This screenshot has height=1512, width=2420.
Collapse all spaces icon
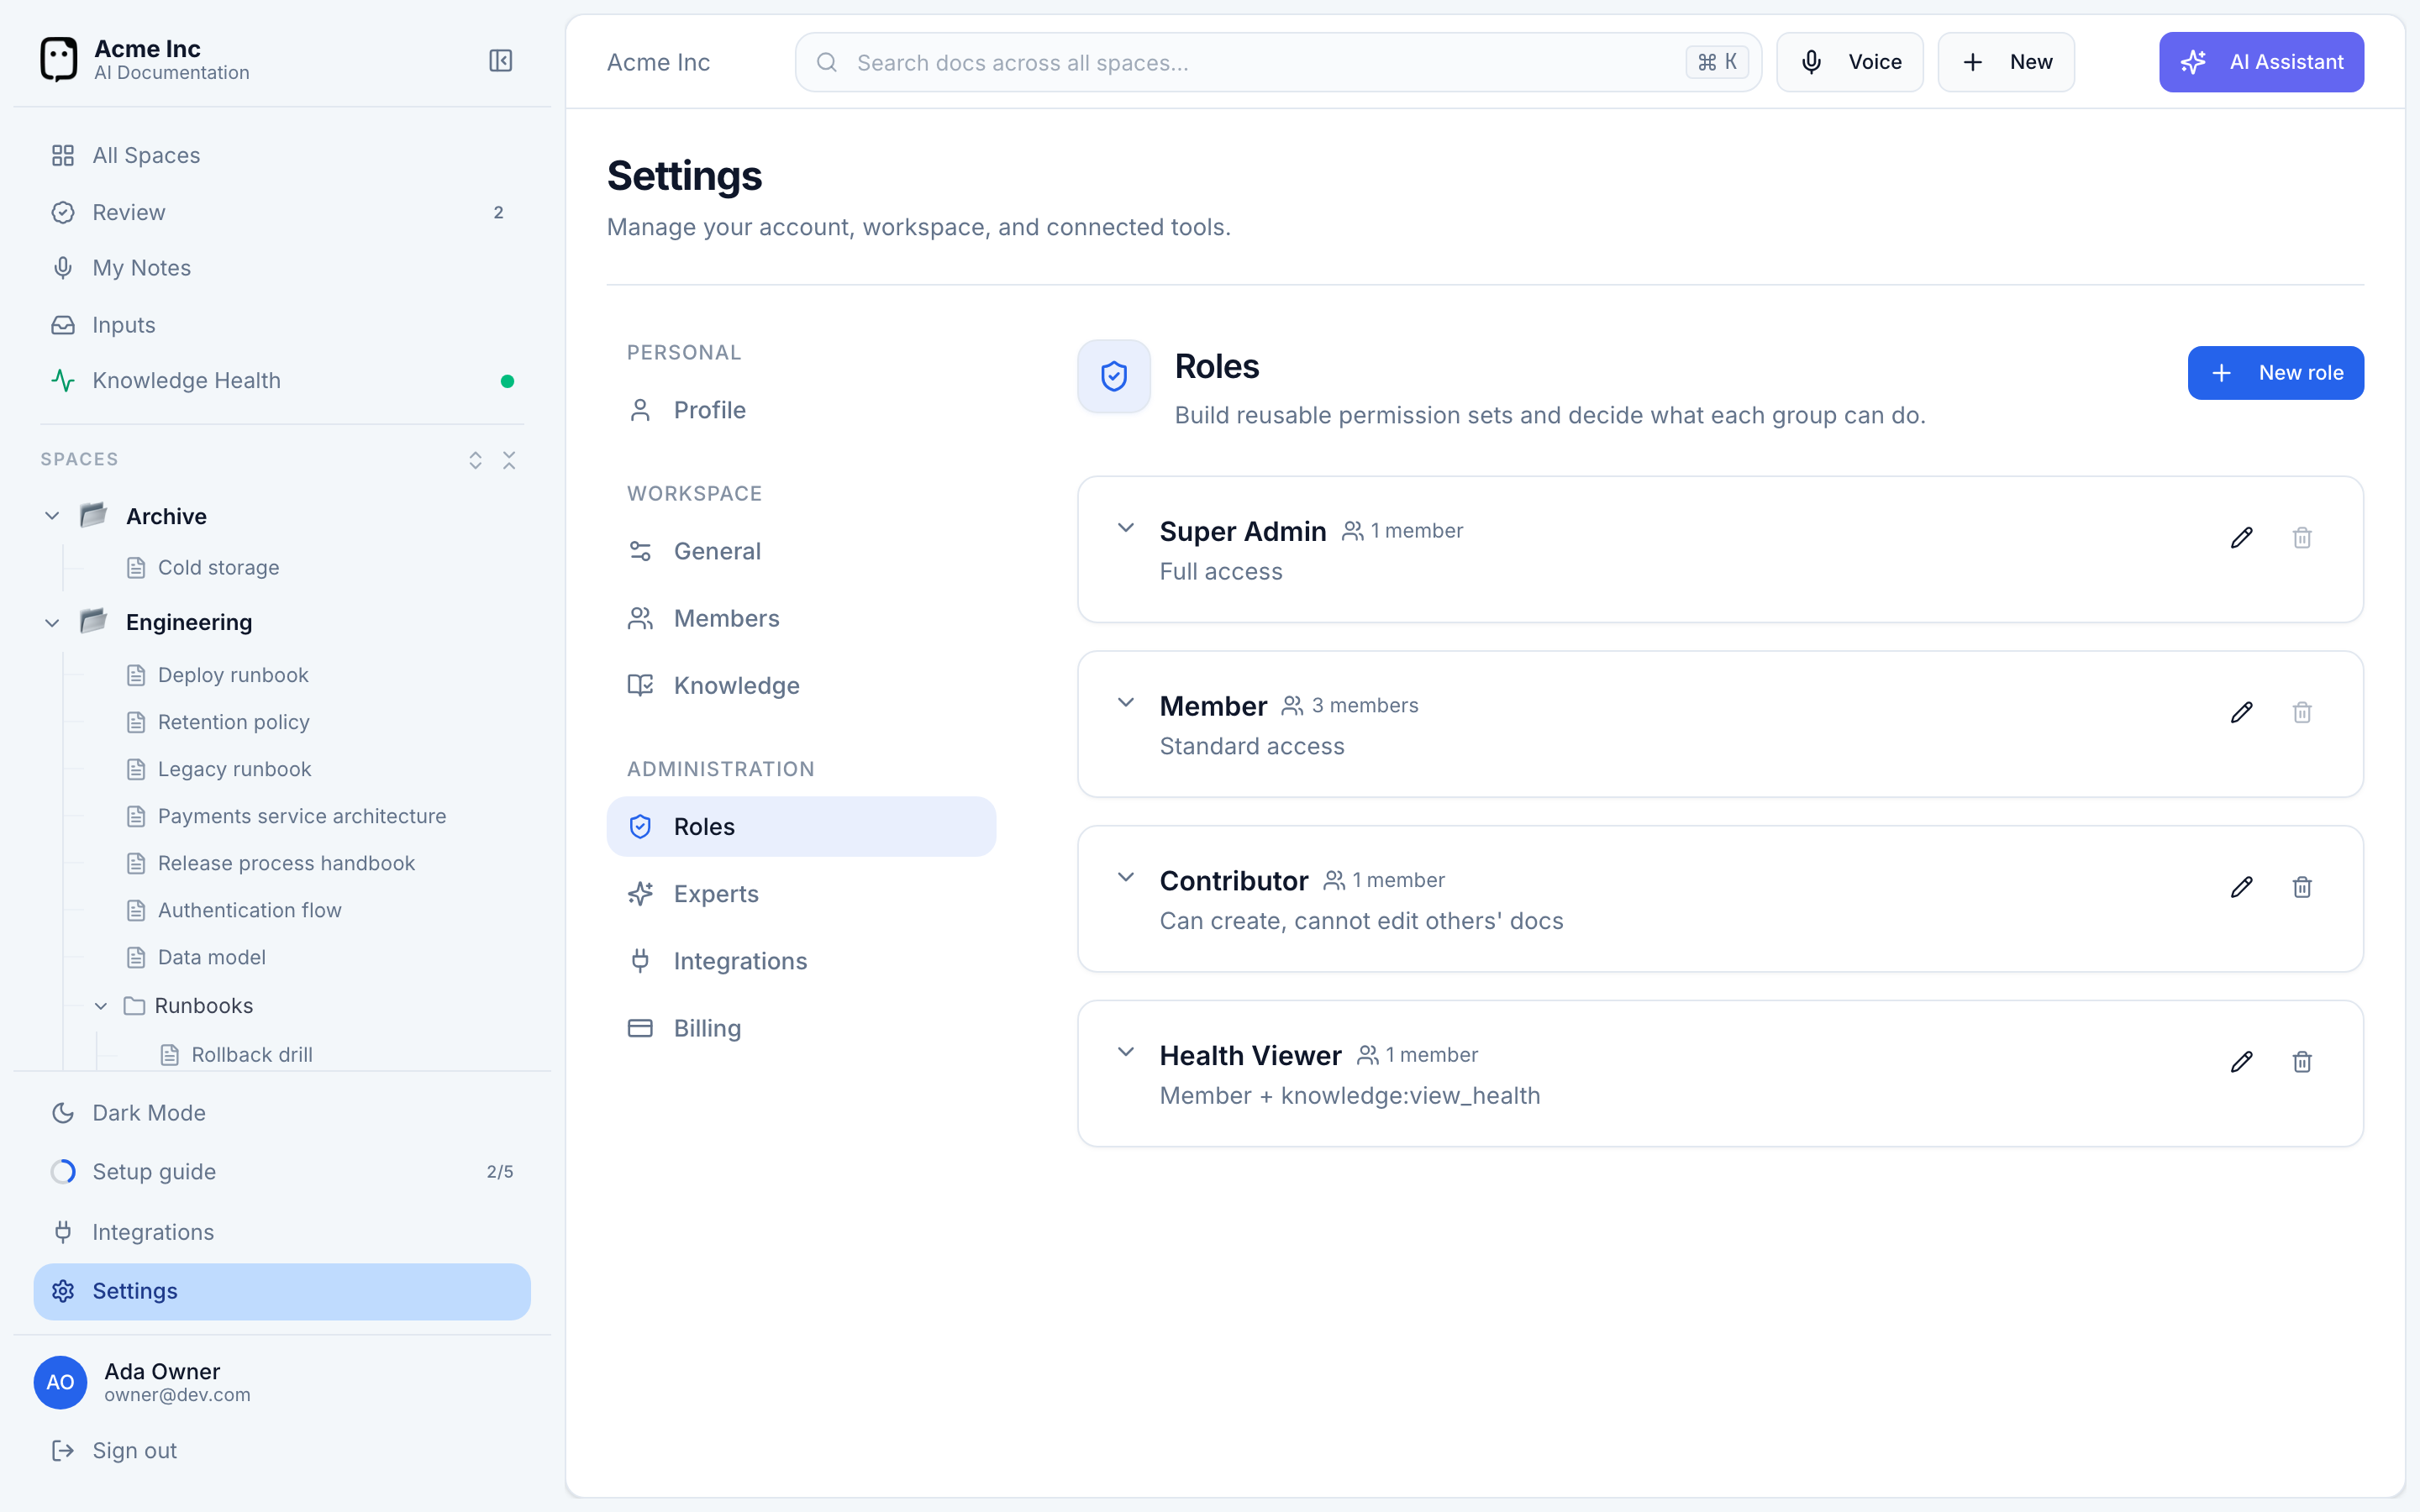[509, 460]
